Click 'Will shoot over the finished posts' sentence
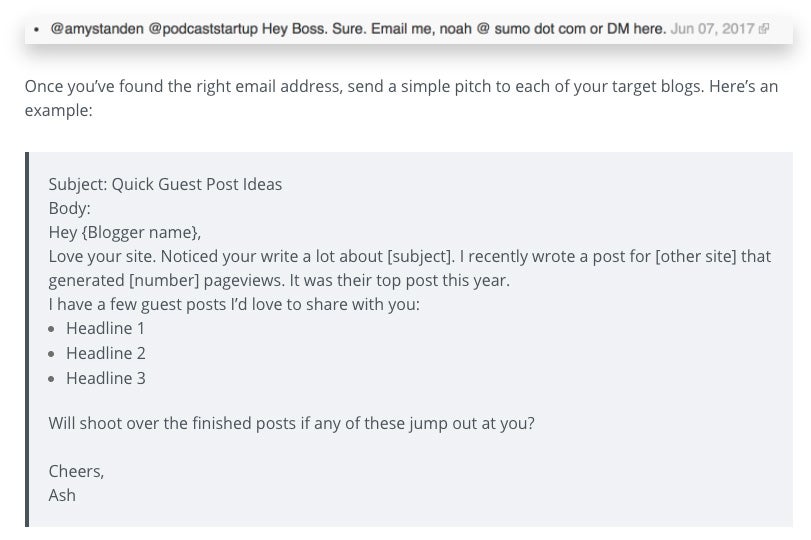811x540 pixels. (292, 423)
